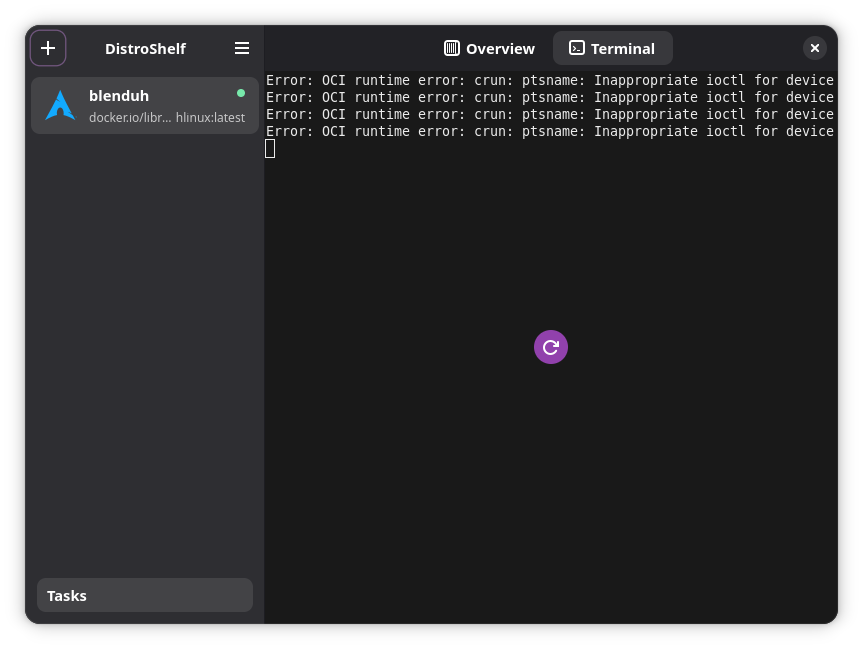Image resolution: width=863 pixels, height=649 pixels.
Task: Switch to the Overview tab
Action: point(490,48)
